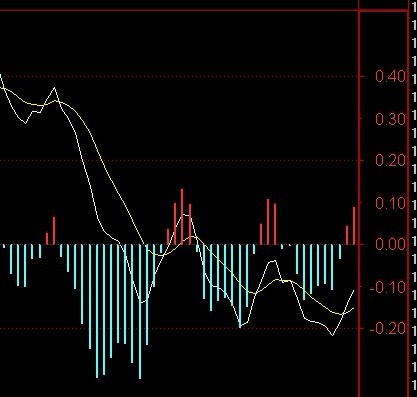Click the right end of the white line
Viewport: 417px width, 397px height.
point(354,290)
